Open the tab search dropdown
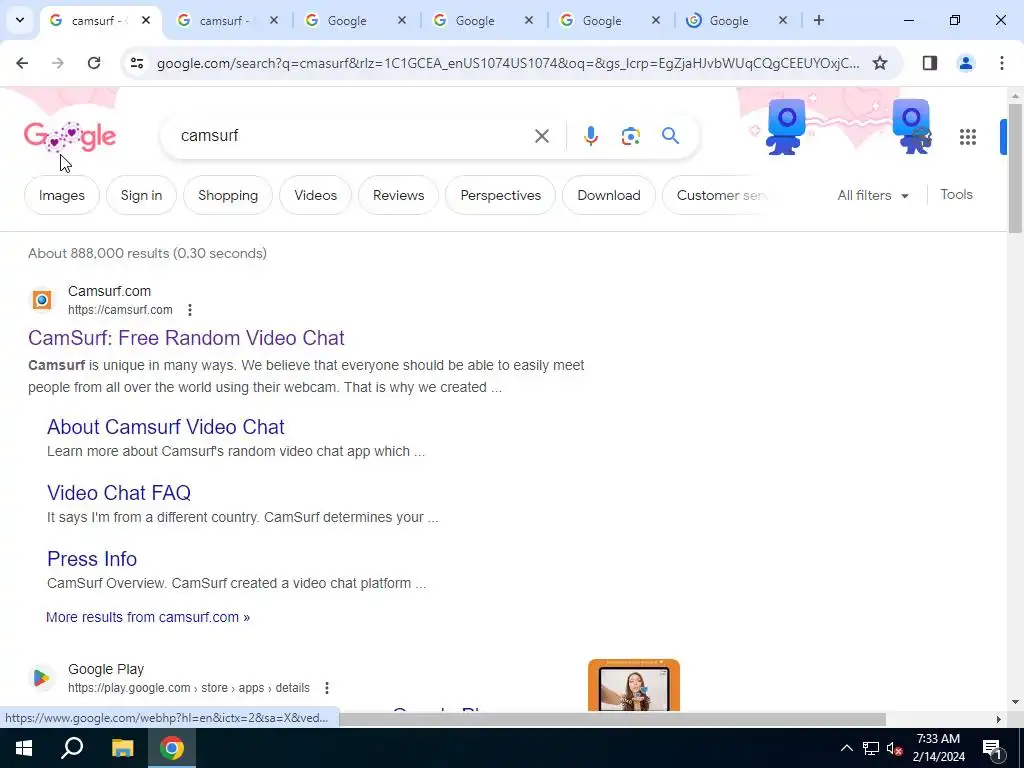Screen dimensions: 1024x768 click(20, 20)
